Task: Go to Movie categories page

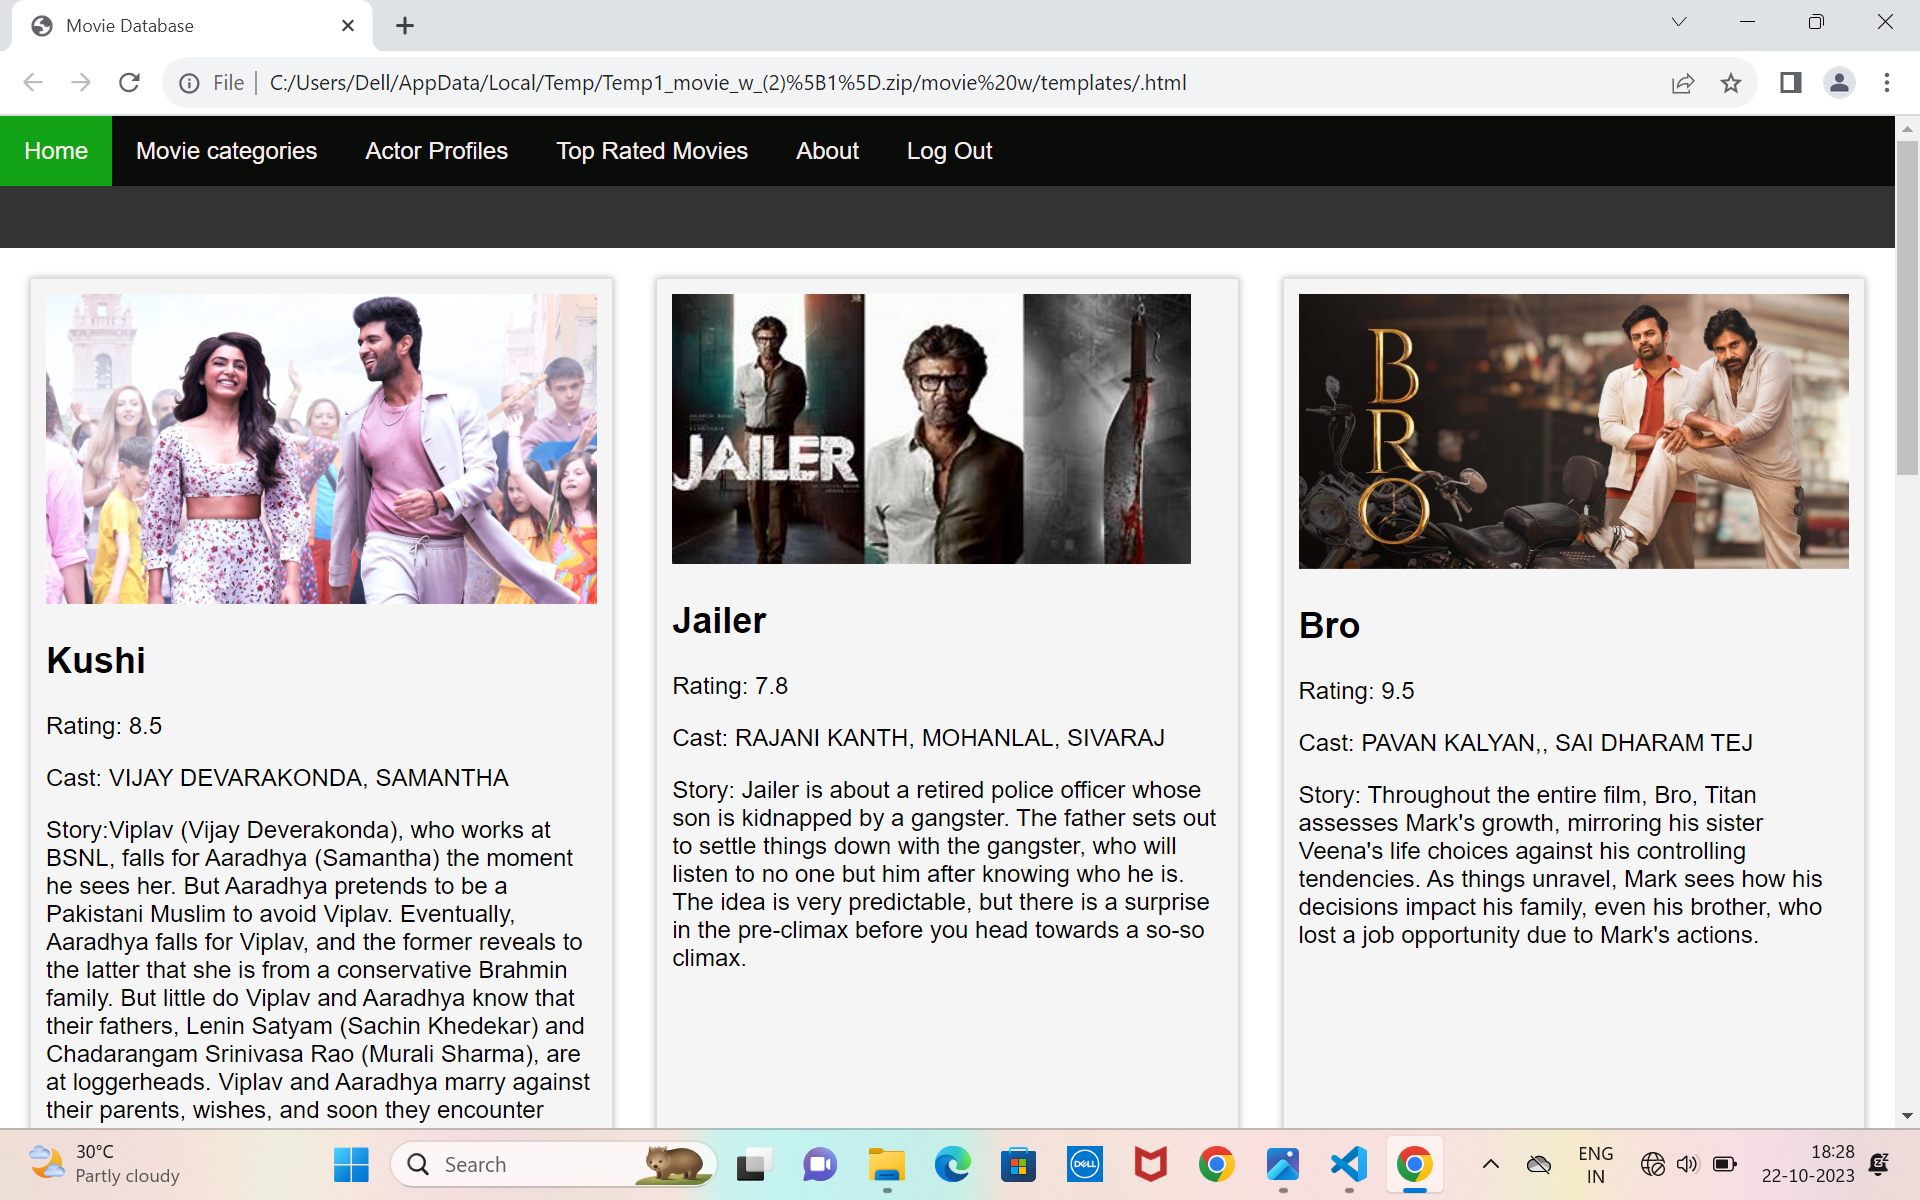Action: click(226, 151)
